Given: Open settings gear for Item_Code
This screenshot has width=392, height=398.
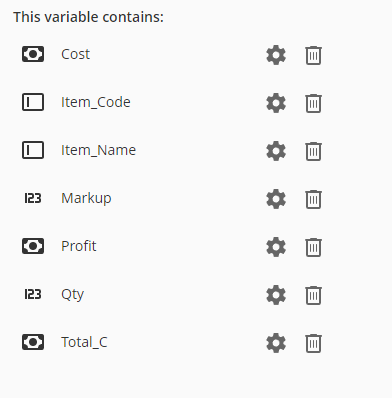Looking at the screenshot, I should pos(276,103).
